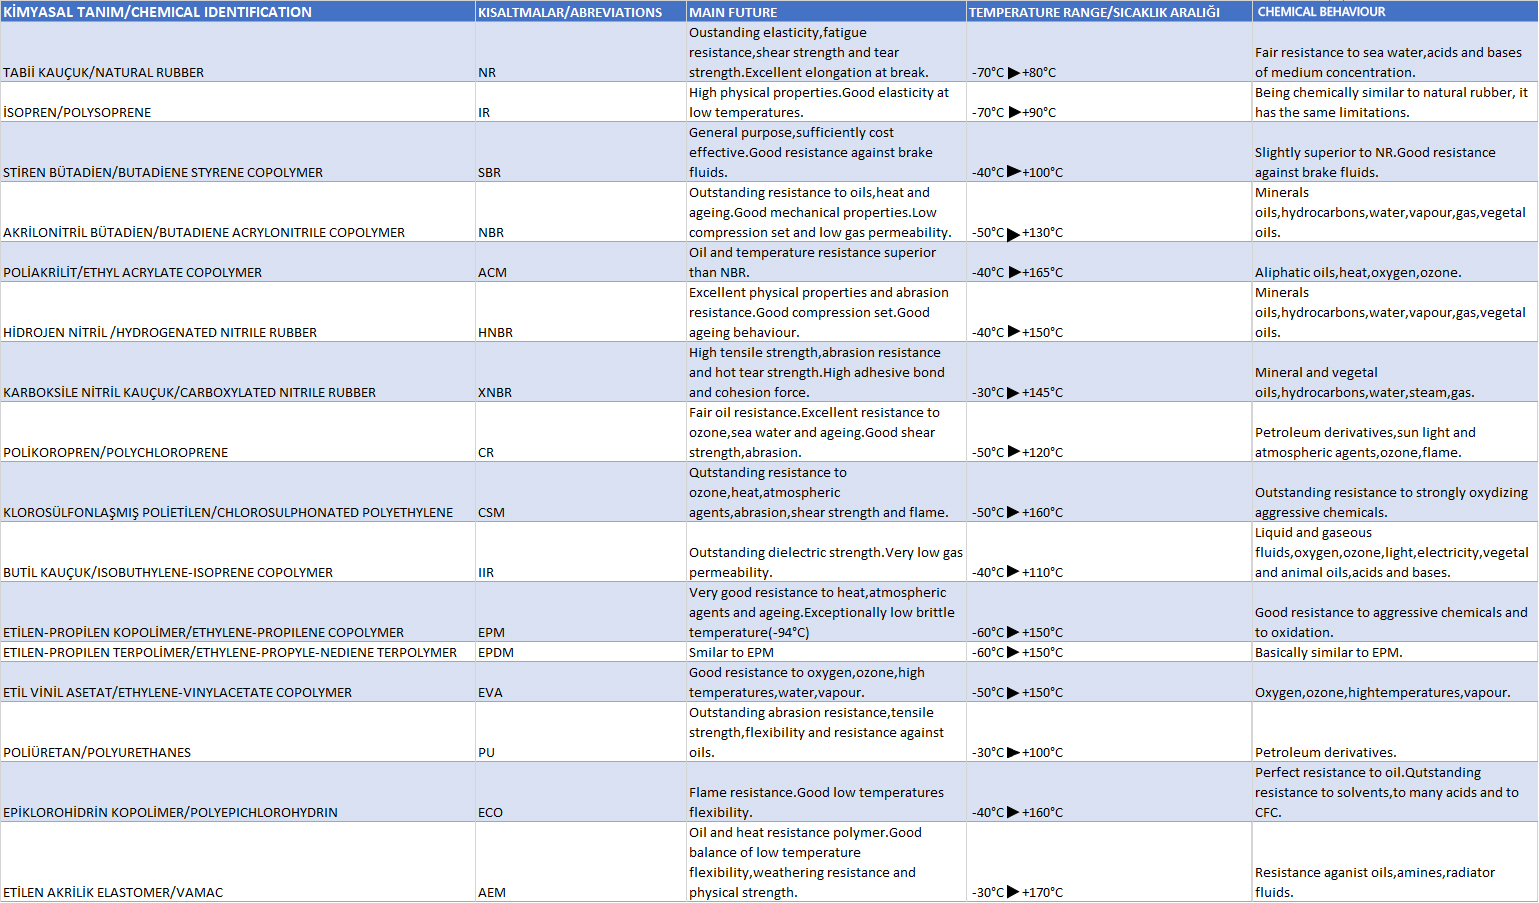
Task: Click the -30°C to +170°C temperature cell
Action: (1109, 862)
